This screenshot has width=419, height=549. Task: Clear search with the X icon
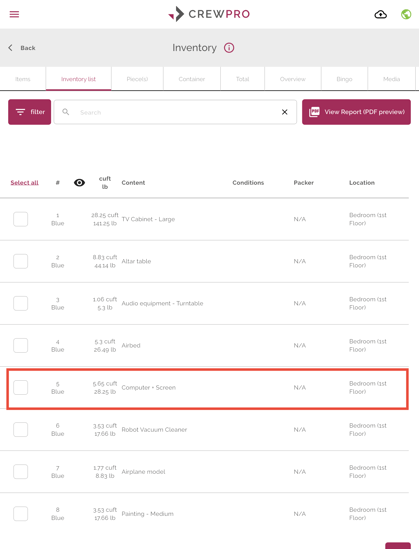point(285,112)
